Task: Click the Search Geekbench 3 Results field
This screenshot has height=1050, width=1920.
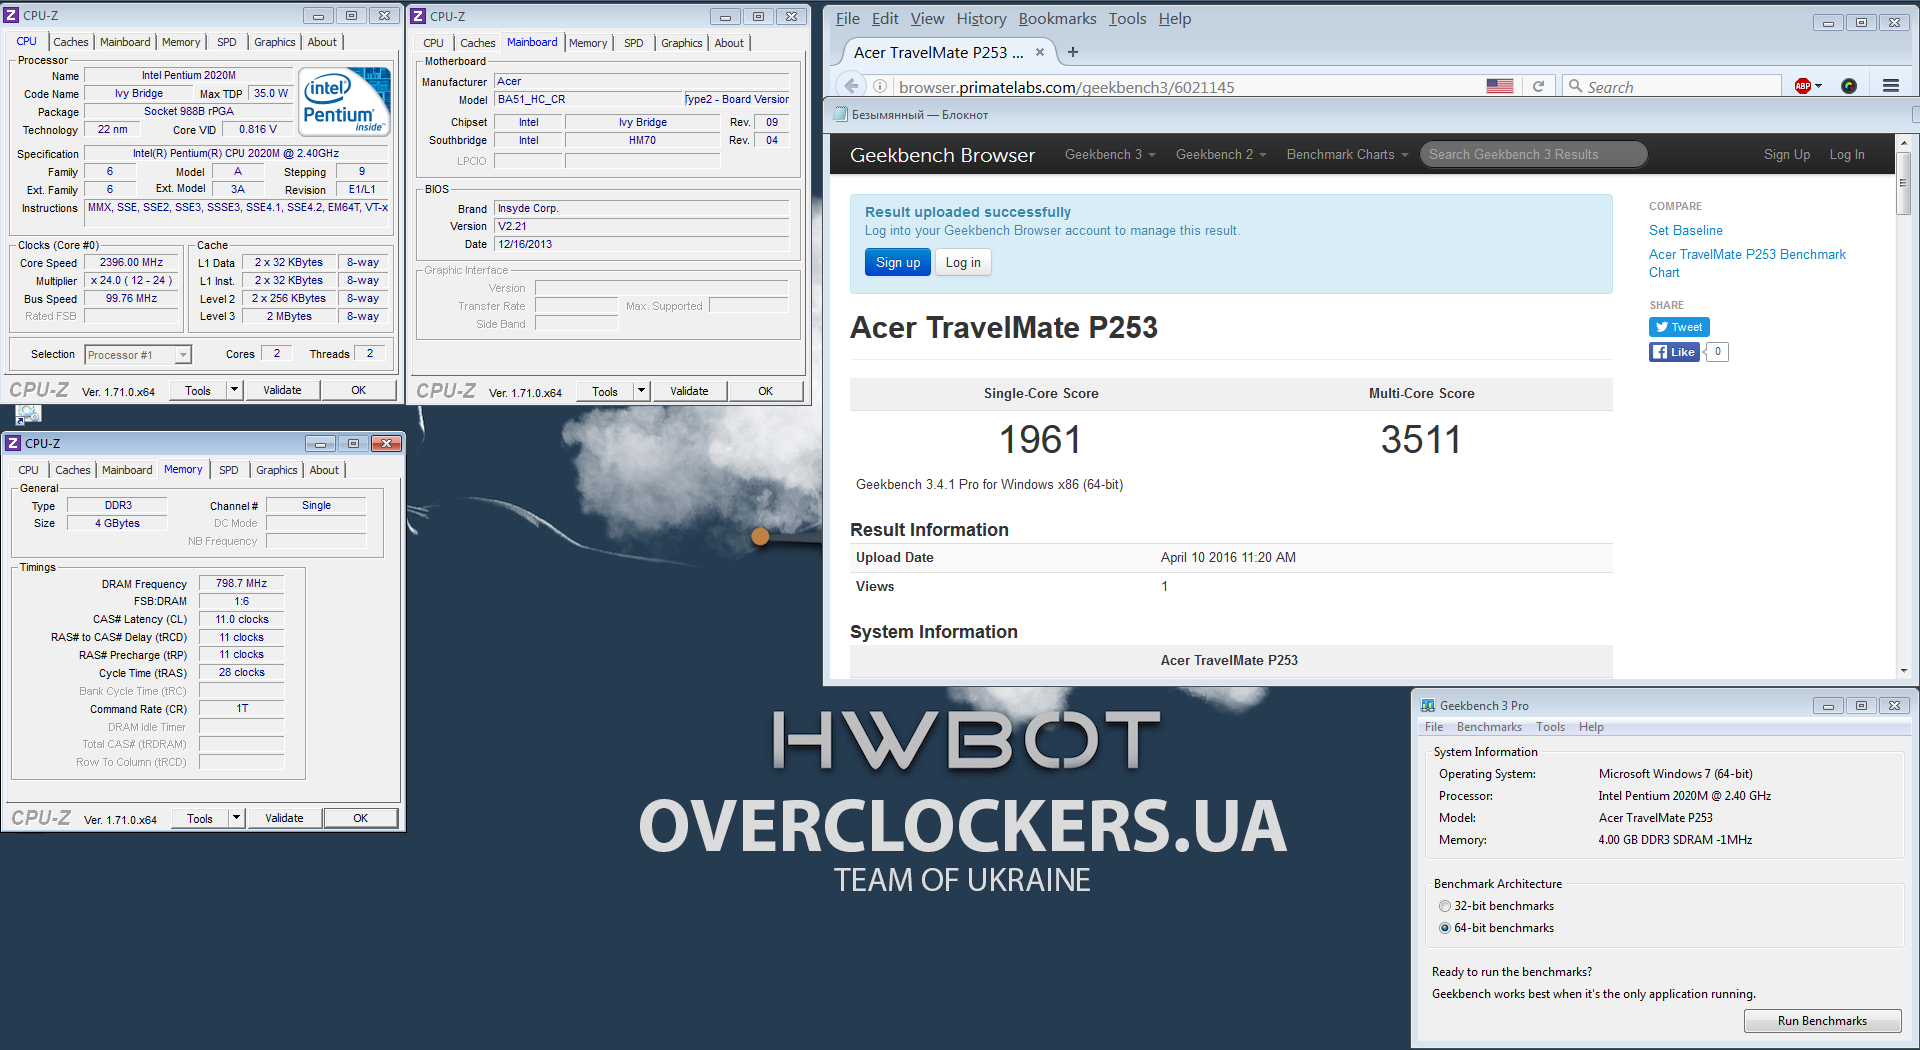Action: click(x=1533, y=154)
